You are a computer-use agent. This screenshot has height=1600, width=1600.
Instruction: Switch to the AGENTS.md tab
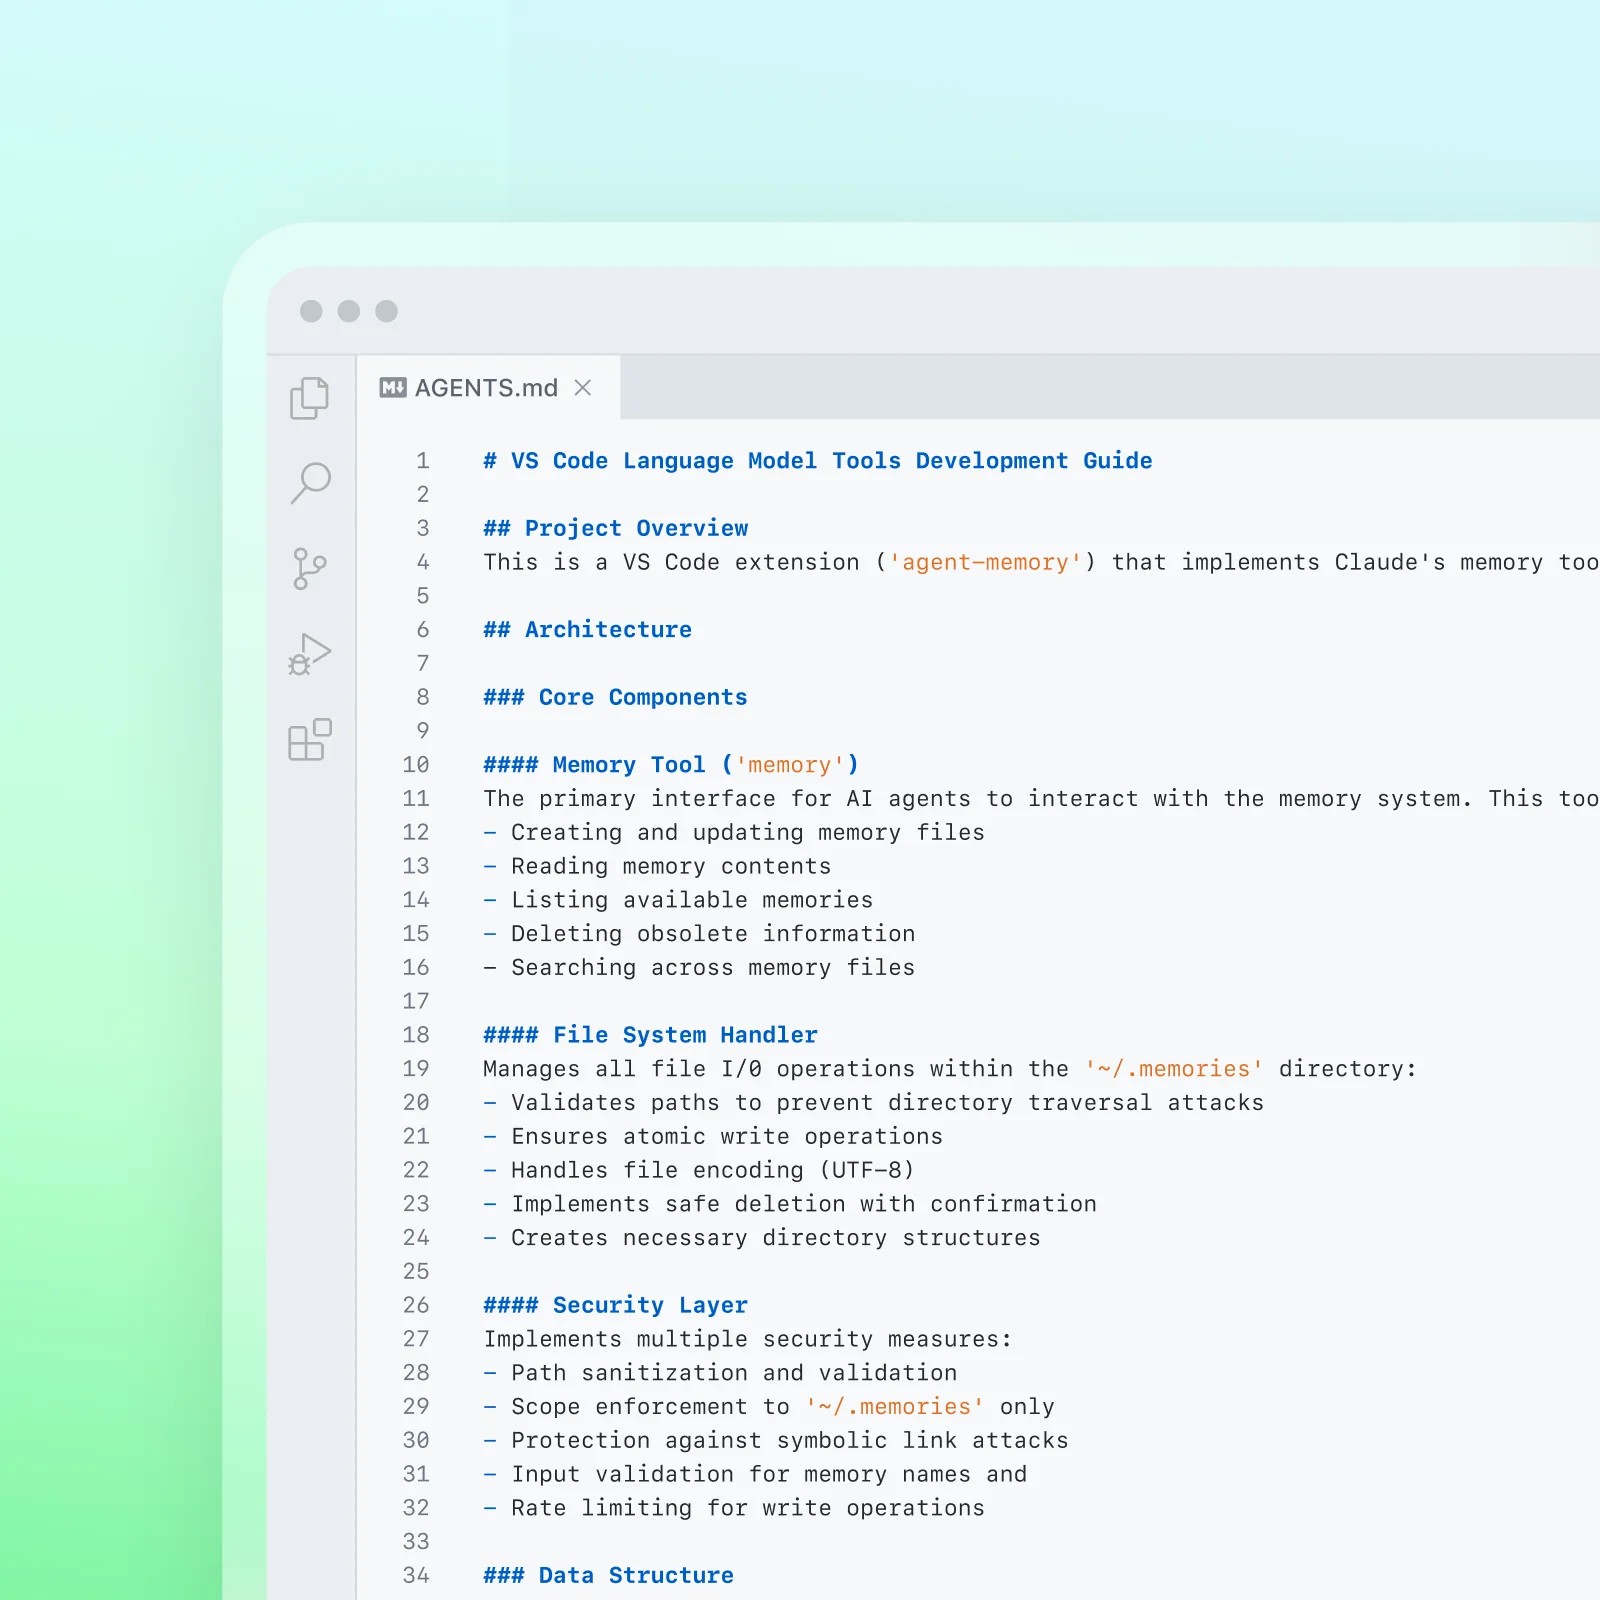point(485,388)
